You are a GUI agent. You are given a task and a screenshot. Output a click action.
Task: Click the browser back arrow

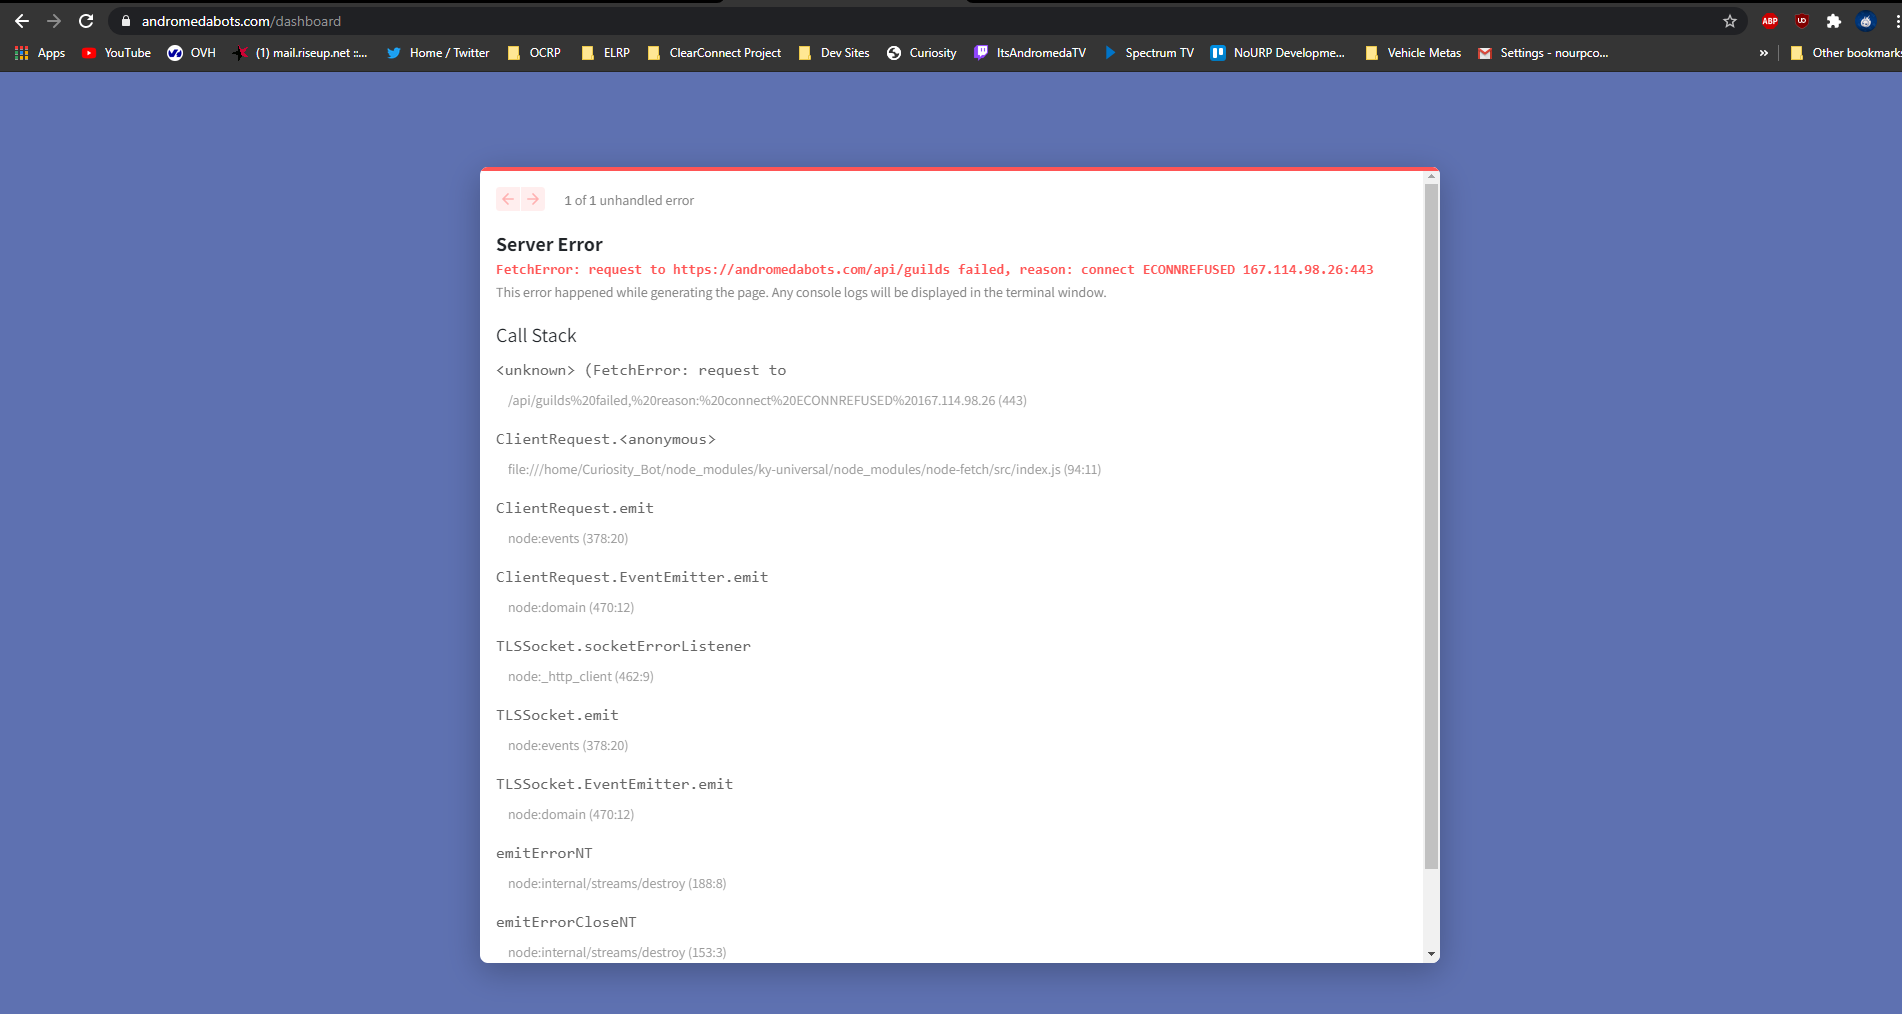(x=22, y=21)
